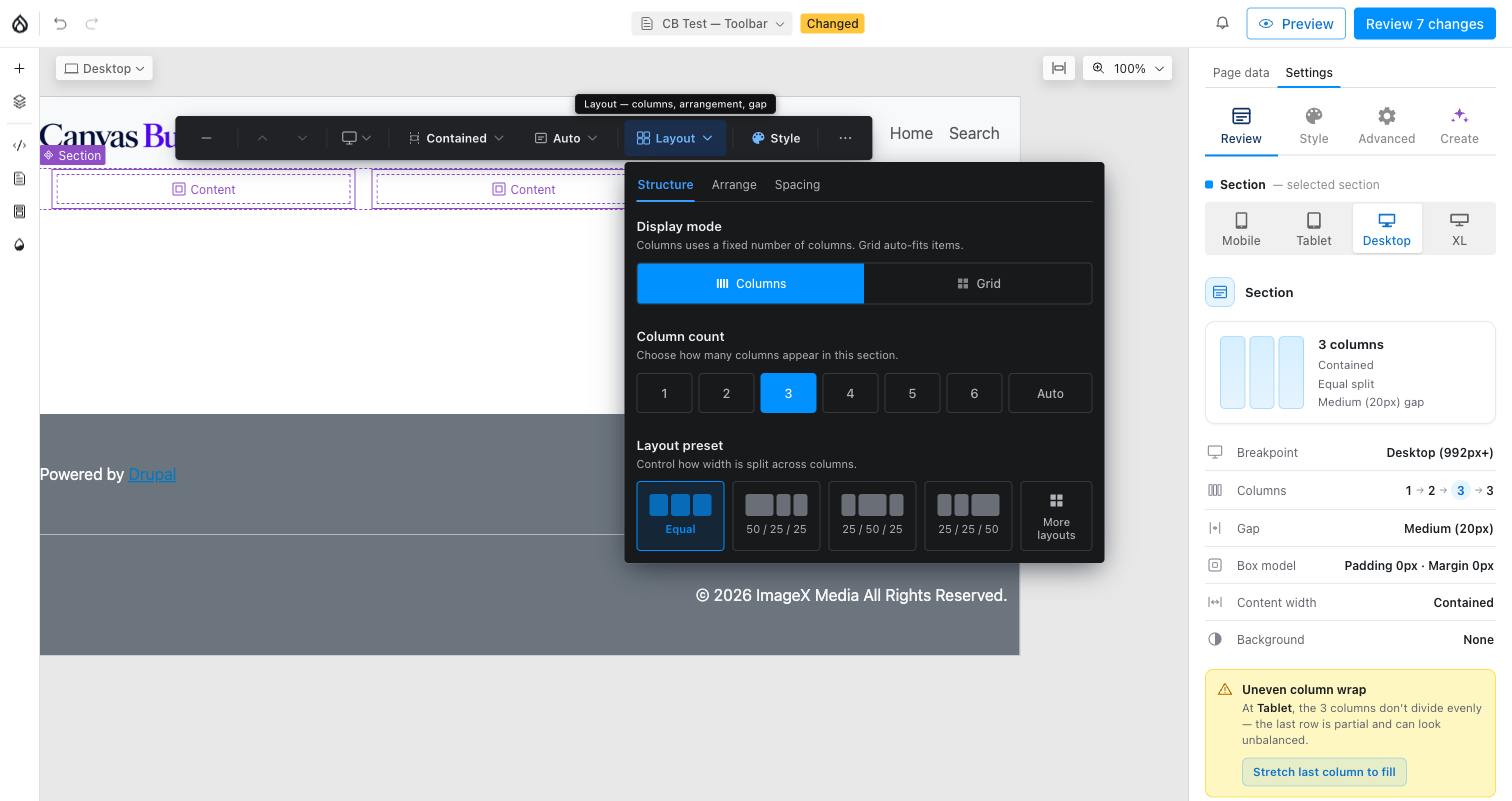
Task: Move section up with the up chevron
Action: pyautogui.click(x=262, y=138)
